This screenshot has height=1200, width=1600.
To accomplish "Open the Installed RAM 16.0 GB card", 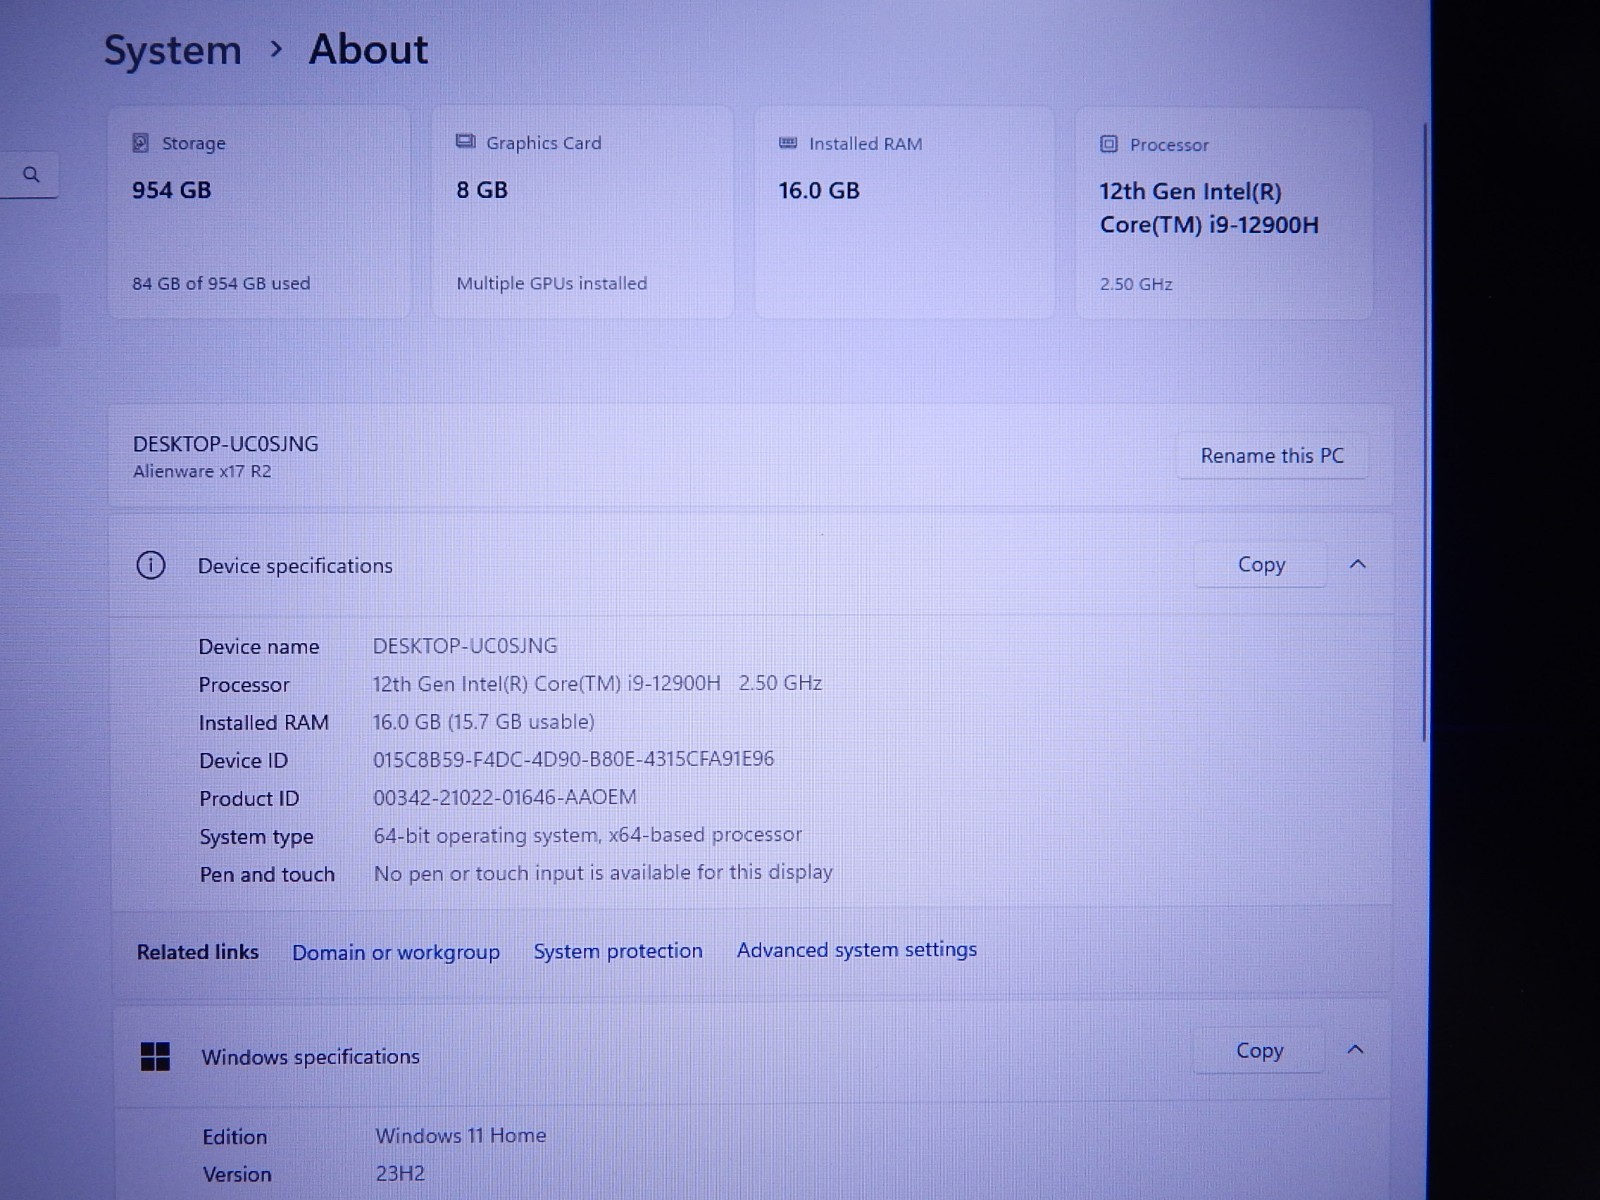I will [x=905, y=213].
